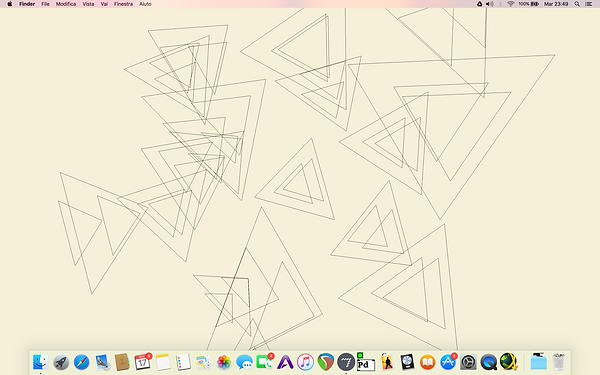The image size is (600, 375).
Task: Open GarageBand guitarist icon
Action: (x=387, y=362)
